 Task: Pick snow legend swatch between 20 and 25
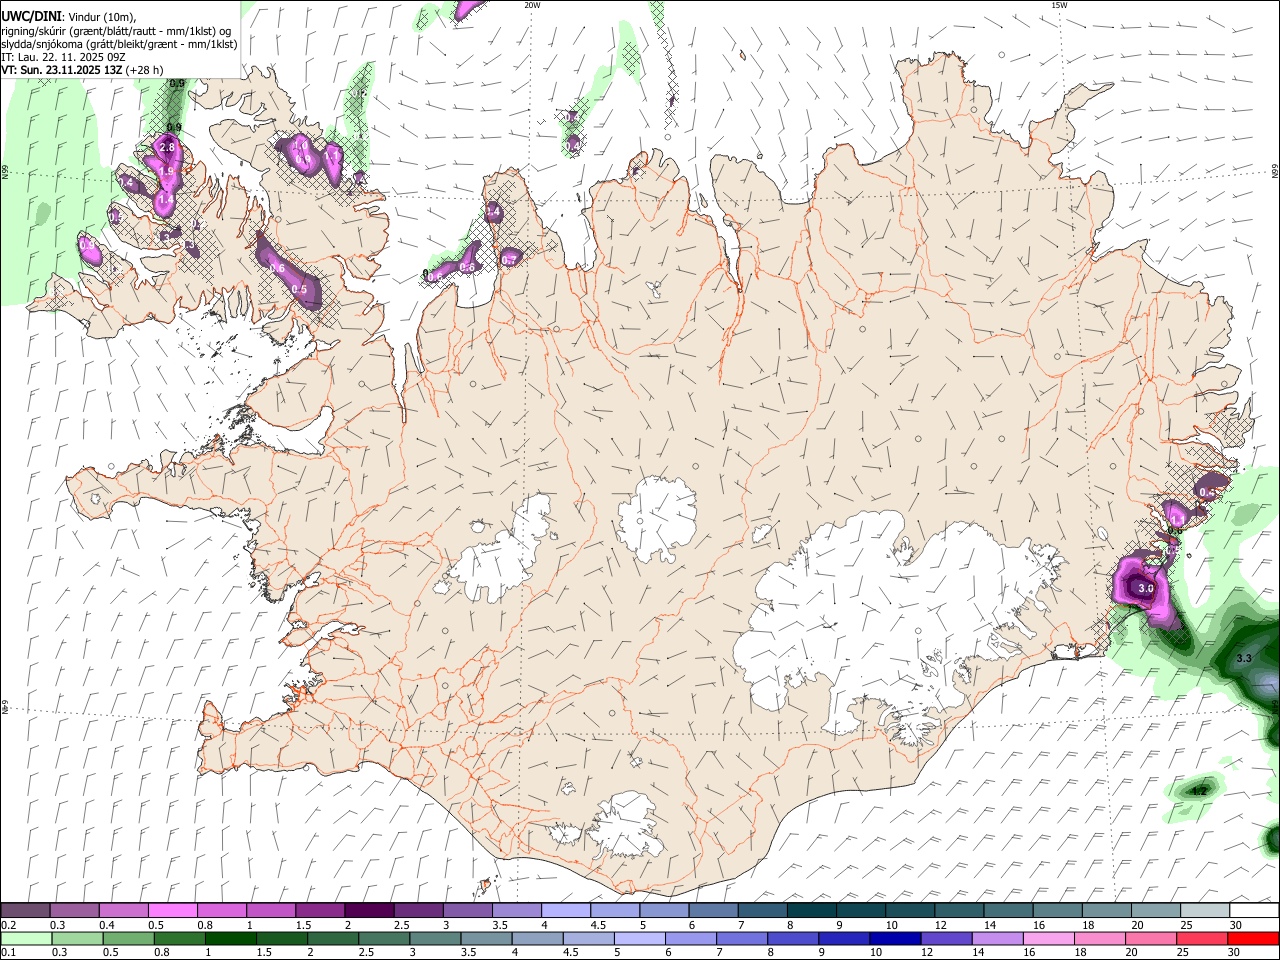pos(1155,911)
